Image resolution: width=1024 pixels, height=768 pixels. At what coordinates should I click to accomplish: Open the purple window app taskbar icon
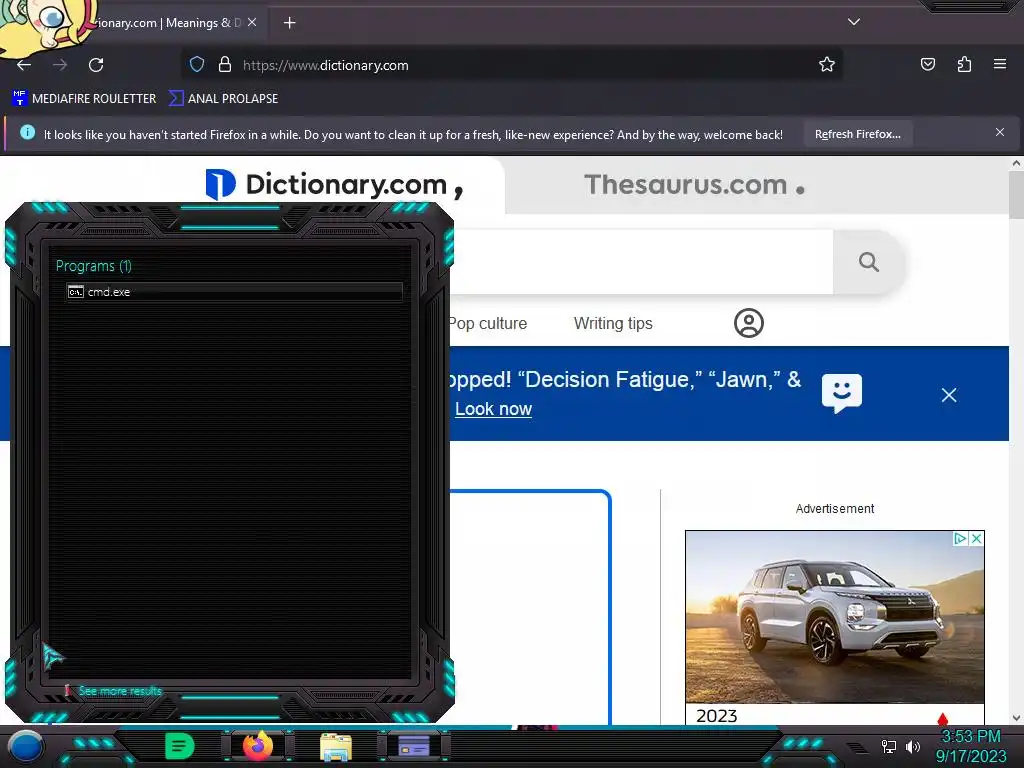[x=413, y=746]
